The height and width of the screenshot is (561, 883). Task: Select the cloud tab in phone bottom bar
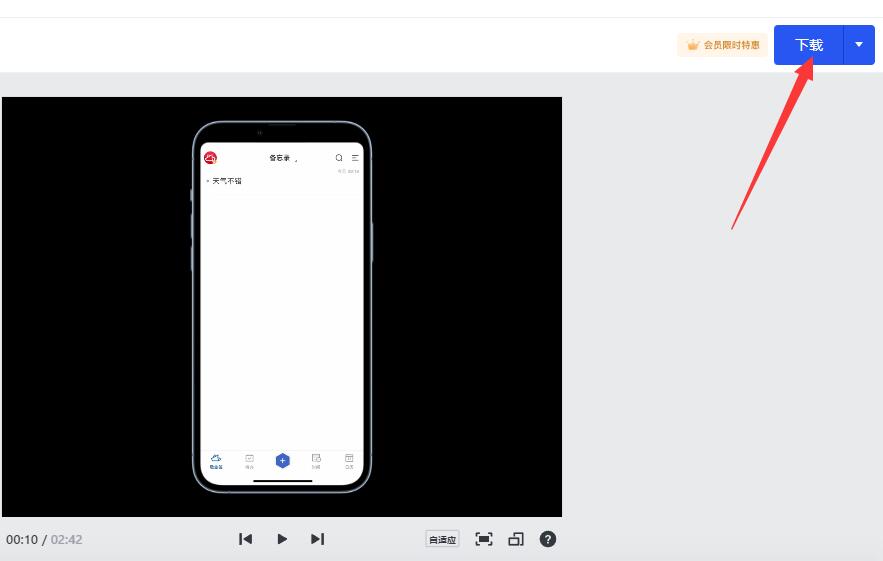tap(216, 461)
